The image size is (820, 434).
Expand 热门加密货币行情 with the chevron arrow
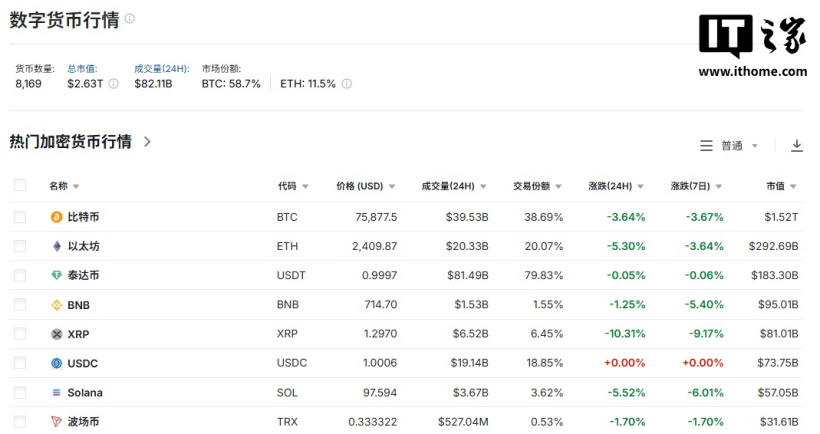[147, 142]
